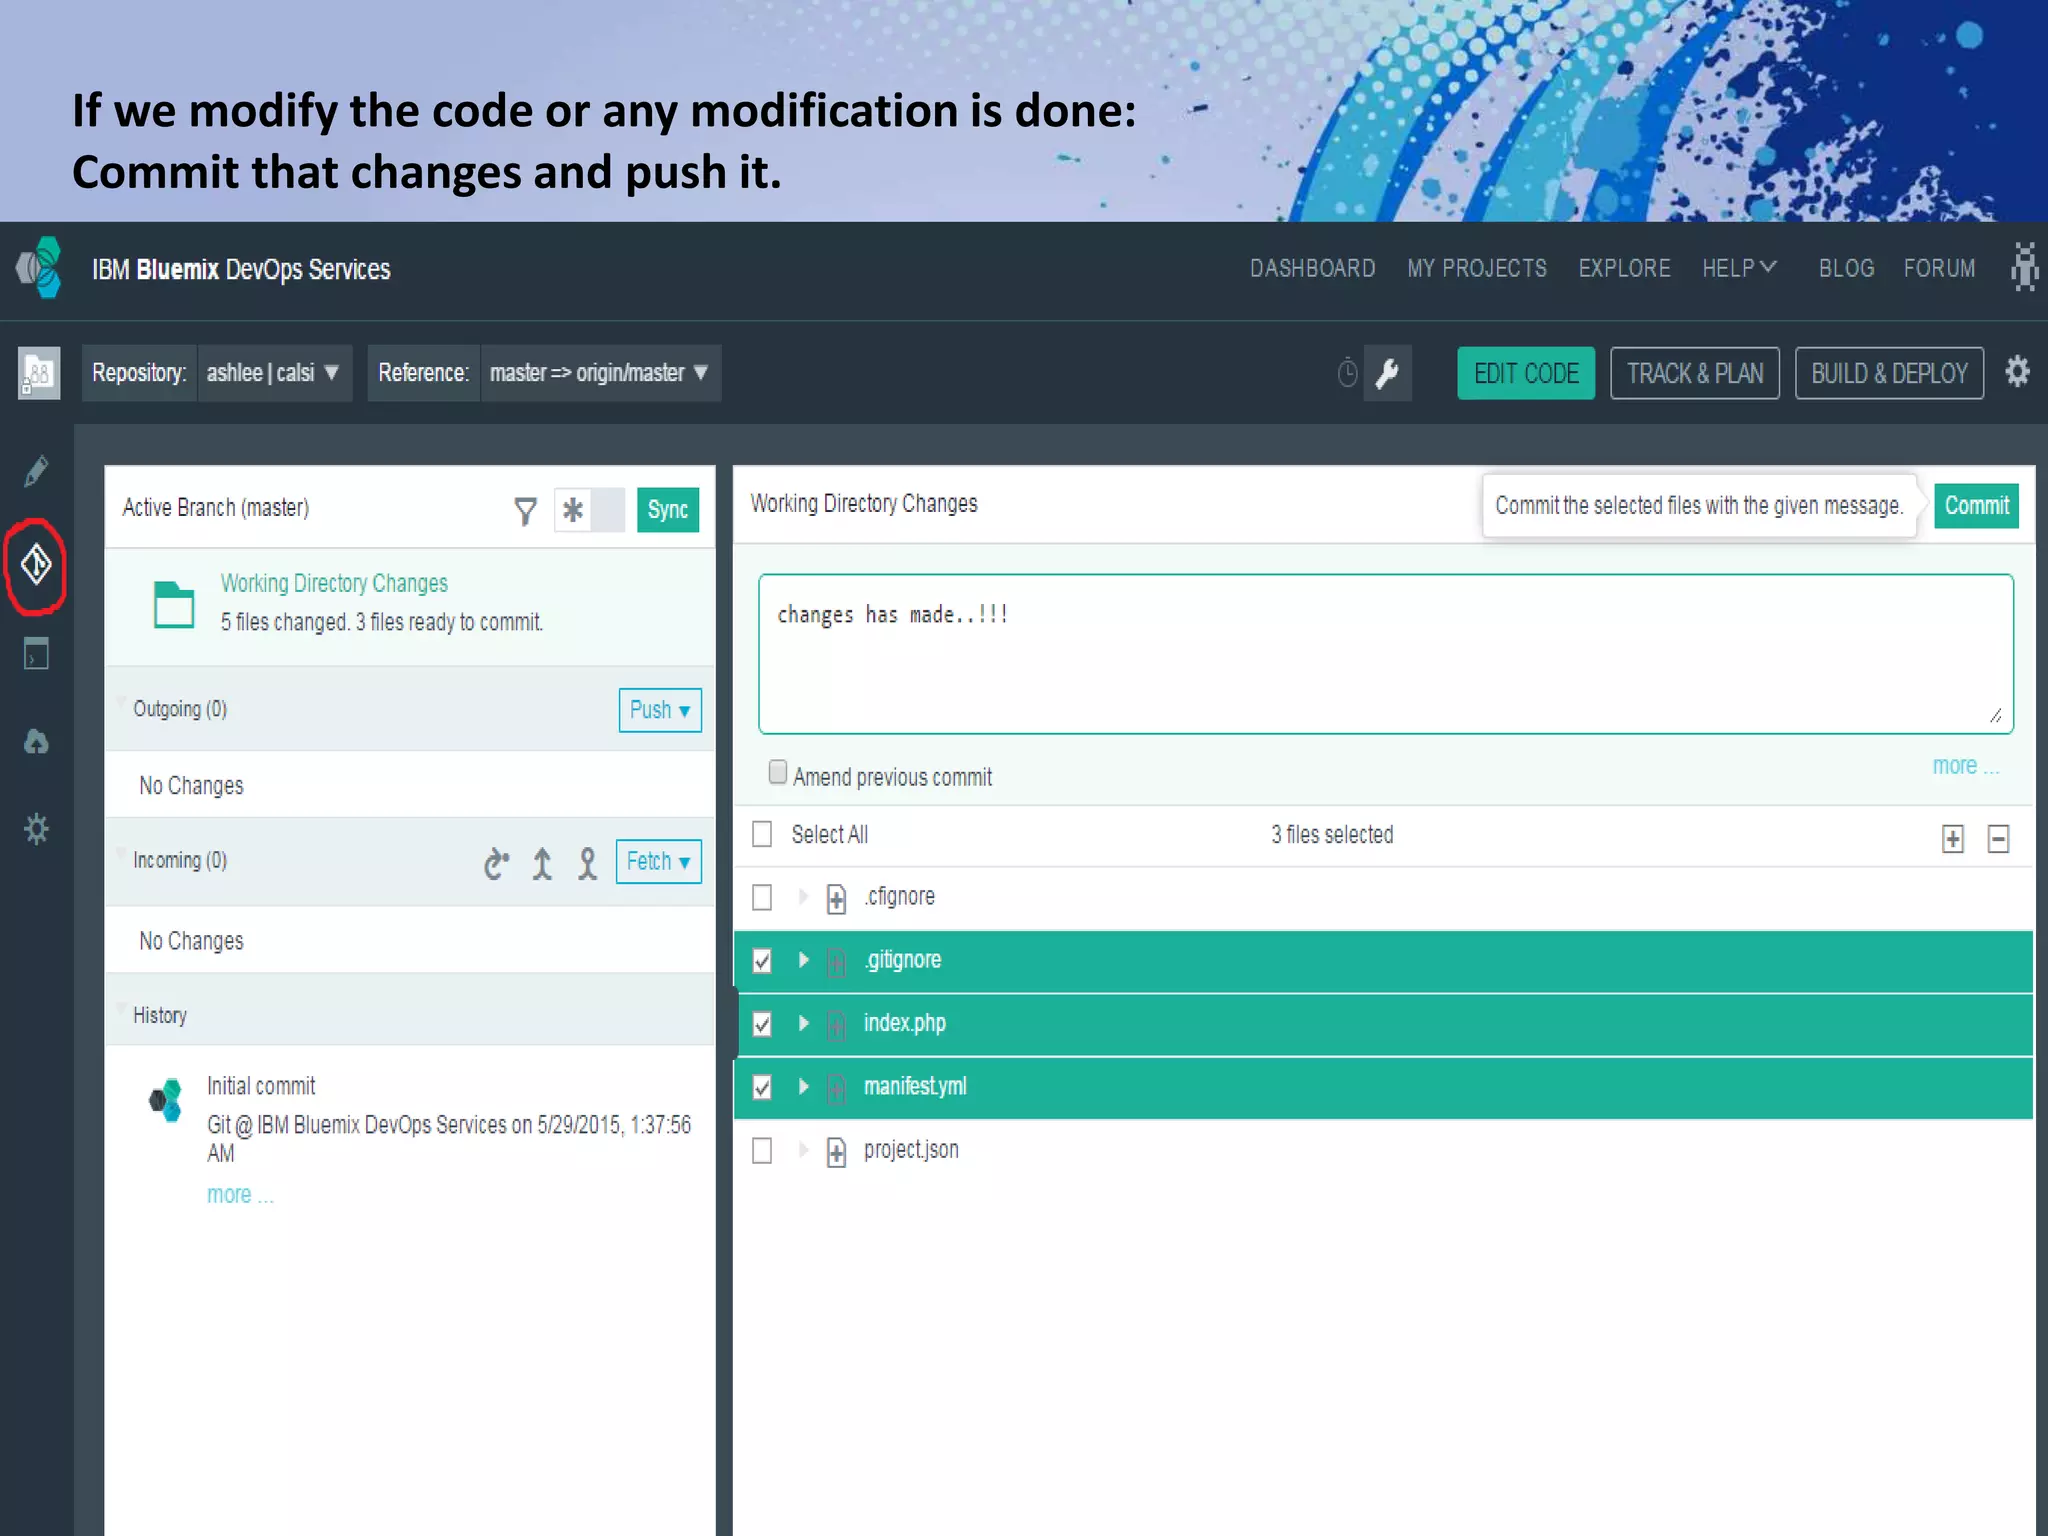Expand all files with the plus box icon

(1953, 838)
